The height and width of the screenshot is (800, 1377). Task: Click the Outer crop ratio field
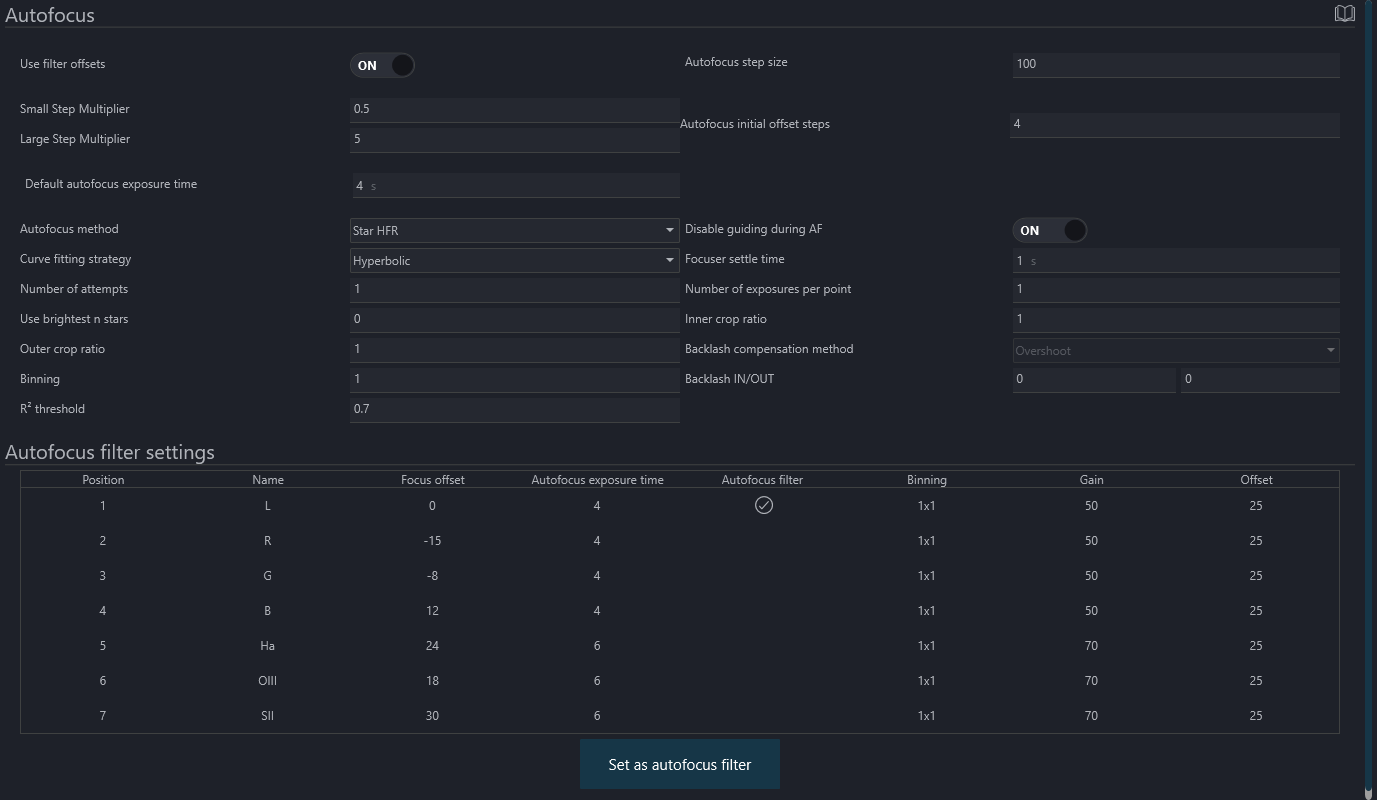point(514,349)
